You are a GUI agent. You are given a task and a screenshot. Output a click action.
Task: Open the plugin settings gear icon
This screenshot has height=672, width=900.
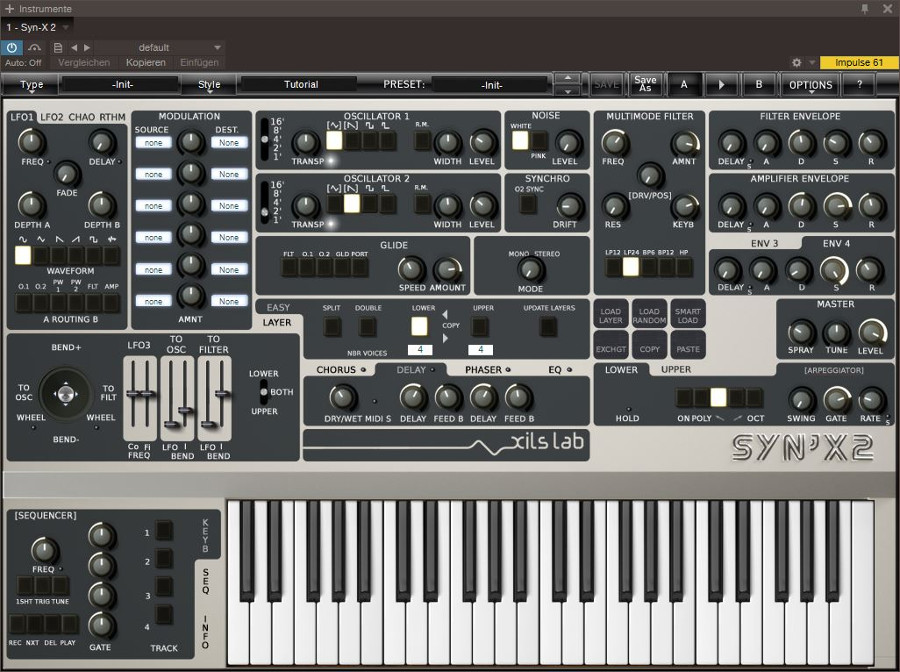(796, 63)
